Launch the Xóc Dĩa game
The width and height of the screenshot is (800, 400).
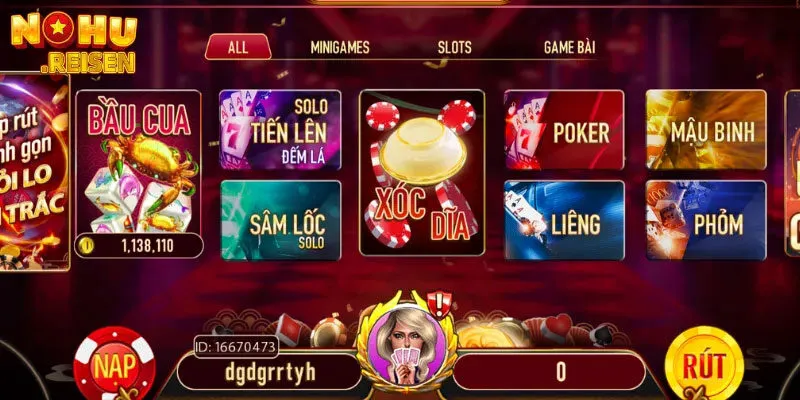[x=422, y=172]
